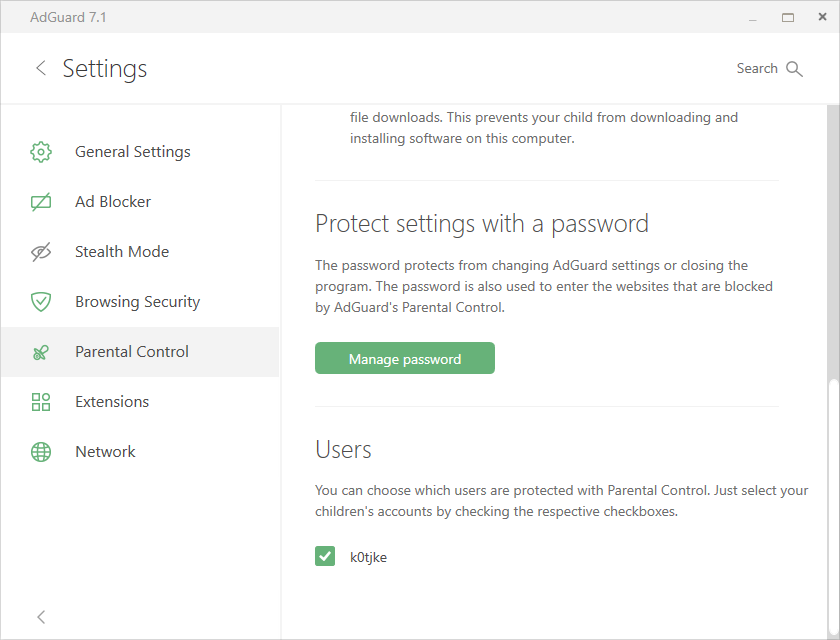This screenshot has width=840, height=640.
Task: Click the Extensions squares icon
Action: click(41, 402)
